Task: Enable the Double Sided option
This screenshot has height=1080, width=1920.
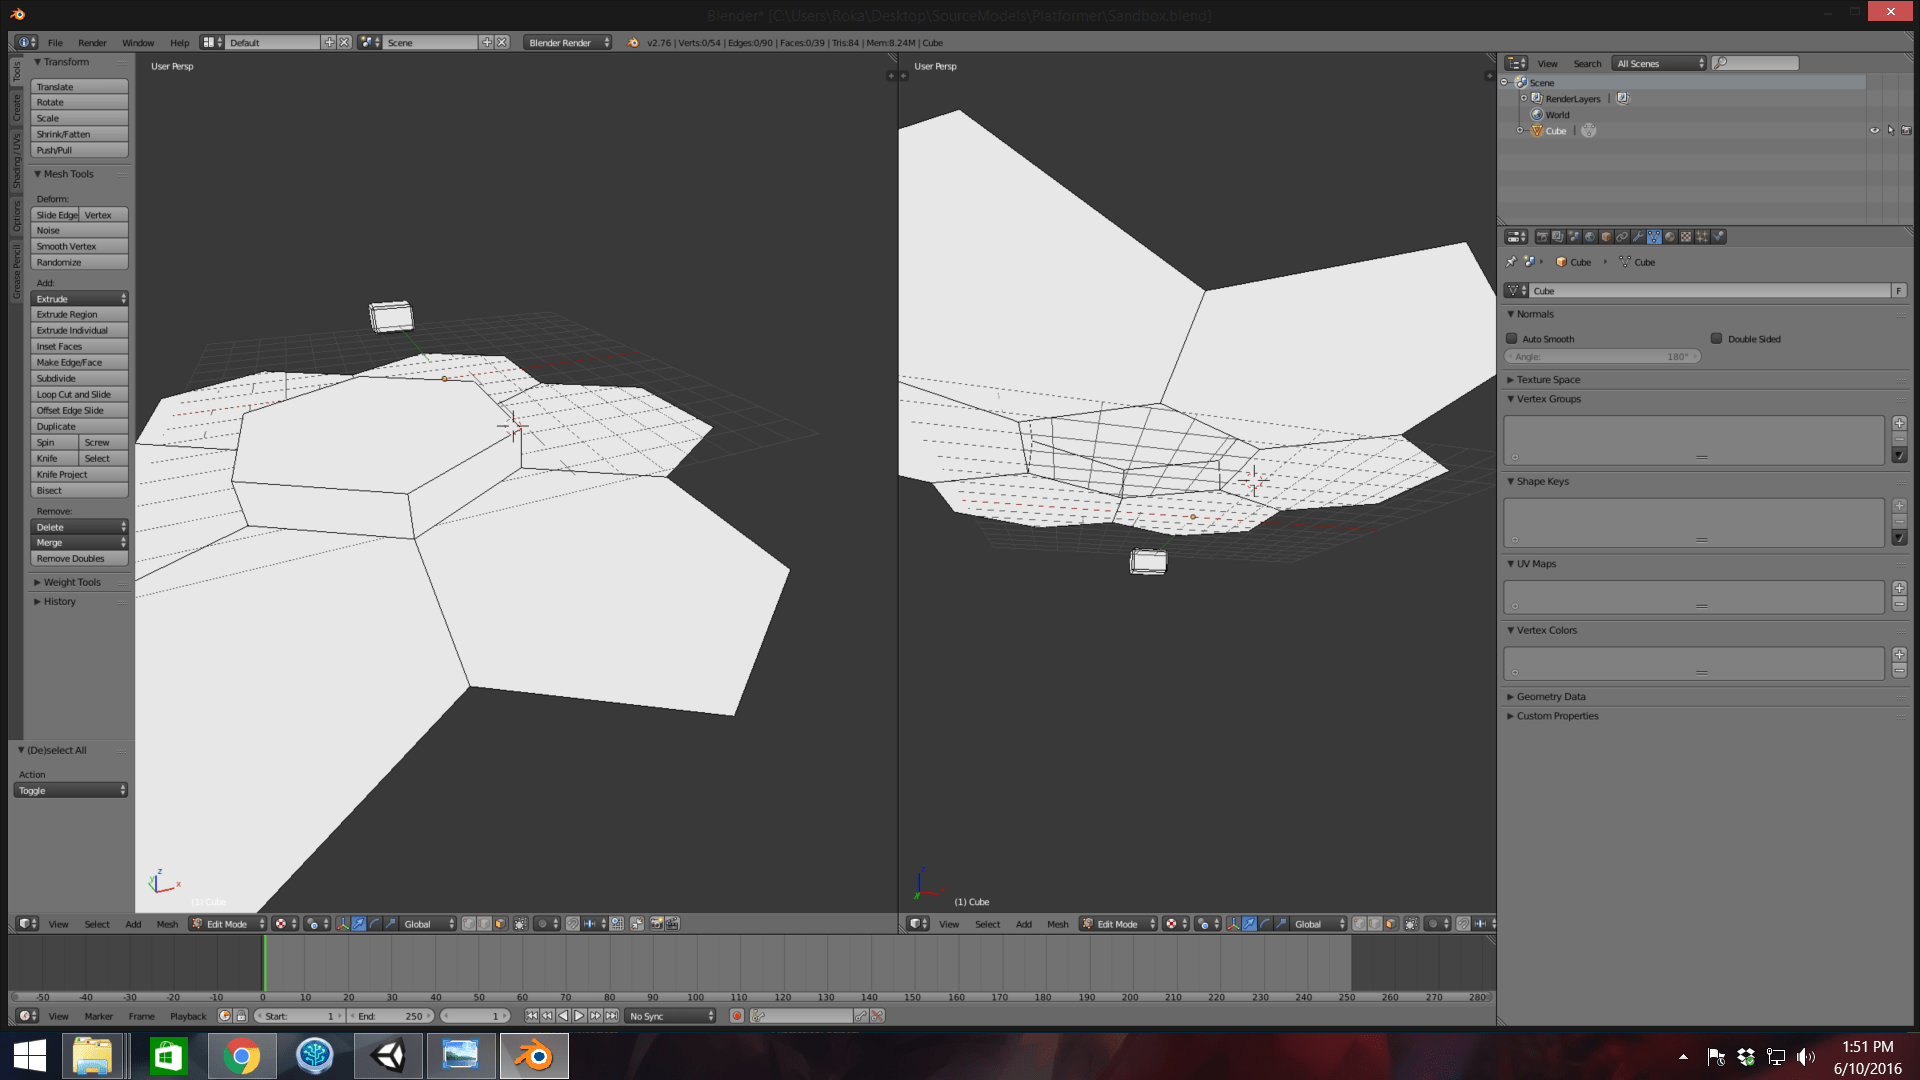Action: (1716, 338)
